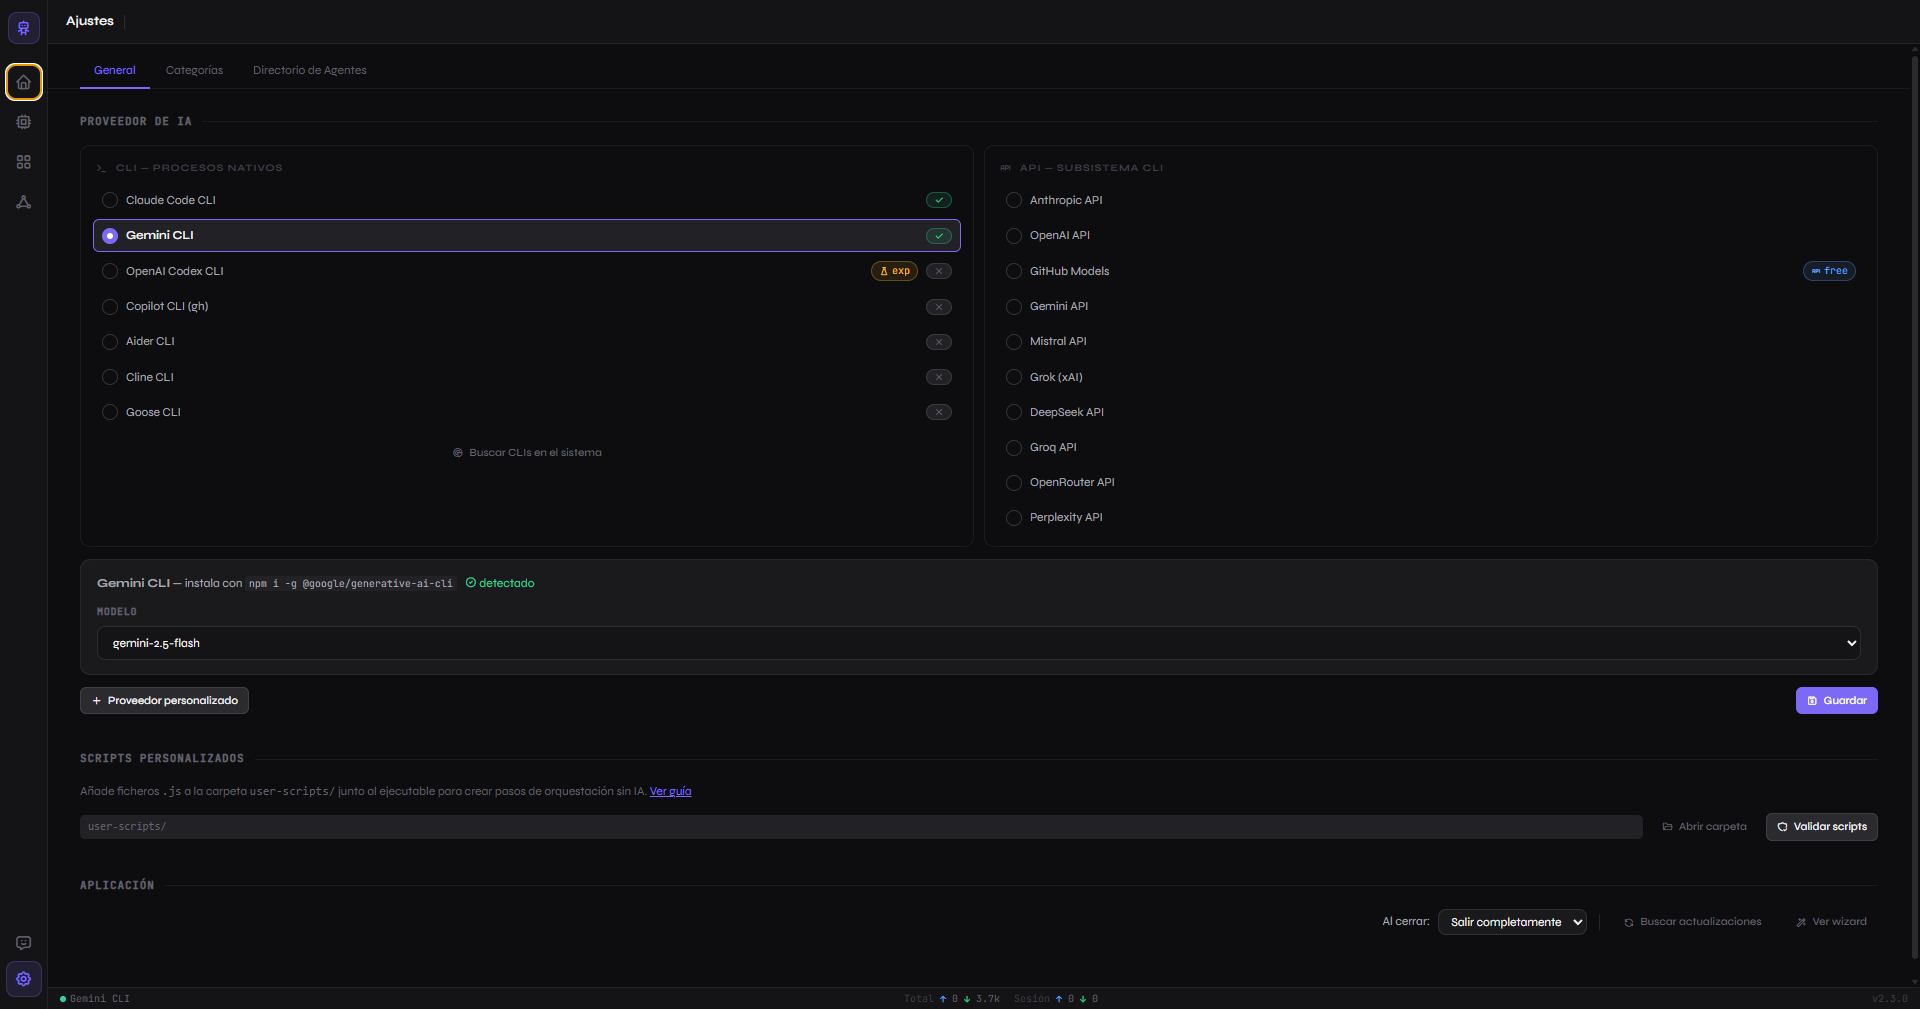Click the app logo icon in the sidebar

pos(24,27)
